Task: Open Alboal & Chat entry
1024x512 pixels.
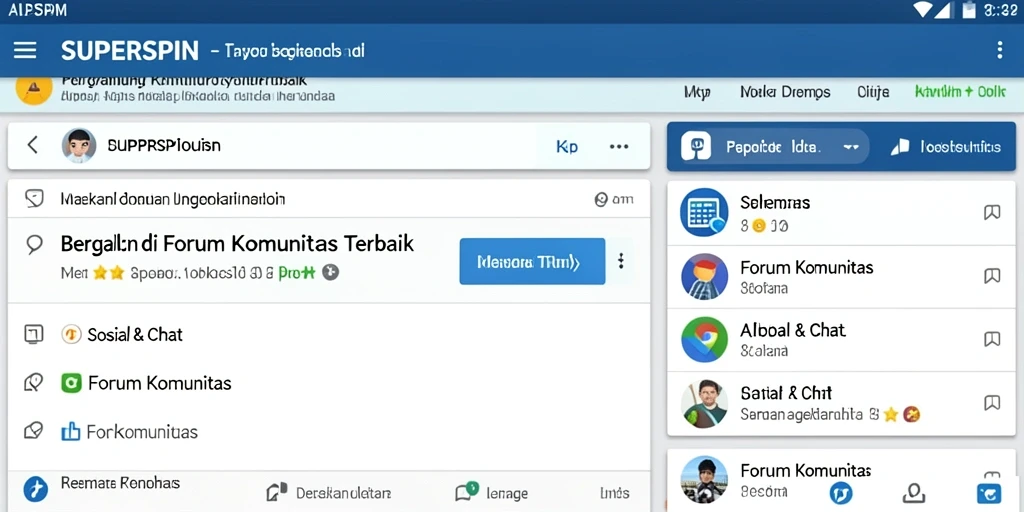Action: (841, 340)
